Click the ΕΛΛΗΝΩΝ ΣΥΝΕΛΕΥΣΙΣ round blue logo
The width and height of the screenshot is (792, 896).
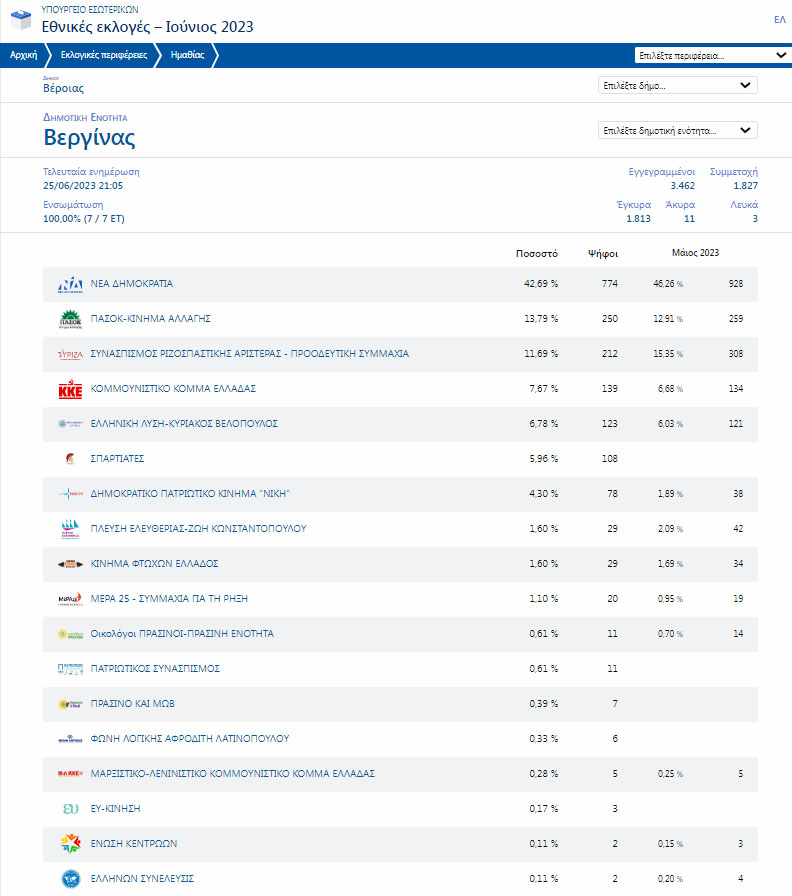[70, 879]
